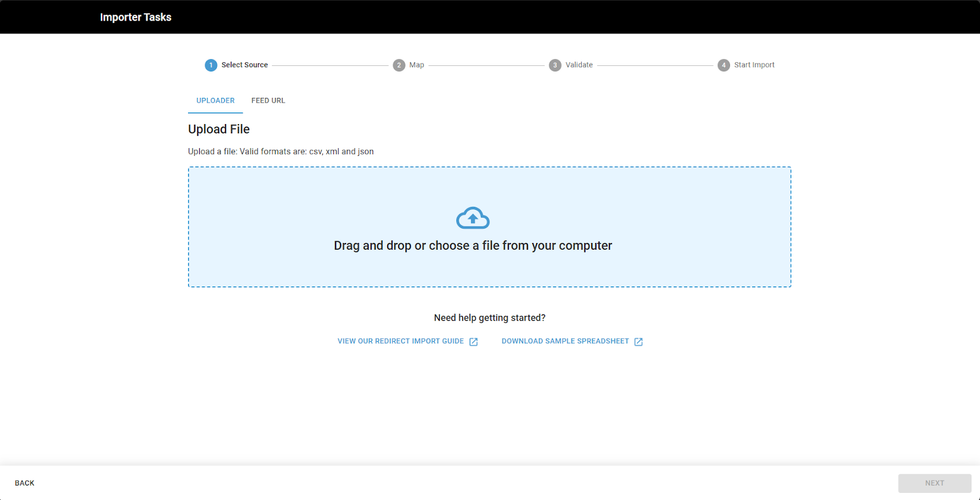Viewport: 980px width, 500px height.
Task: Click external-link icon beside Redirect Import Guide
Action: coord(474,342)
